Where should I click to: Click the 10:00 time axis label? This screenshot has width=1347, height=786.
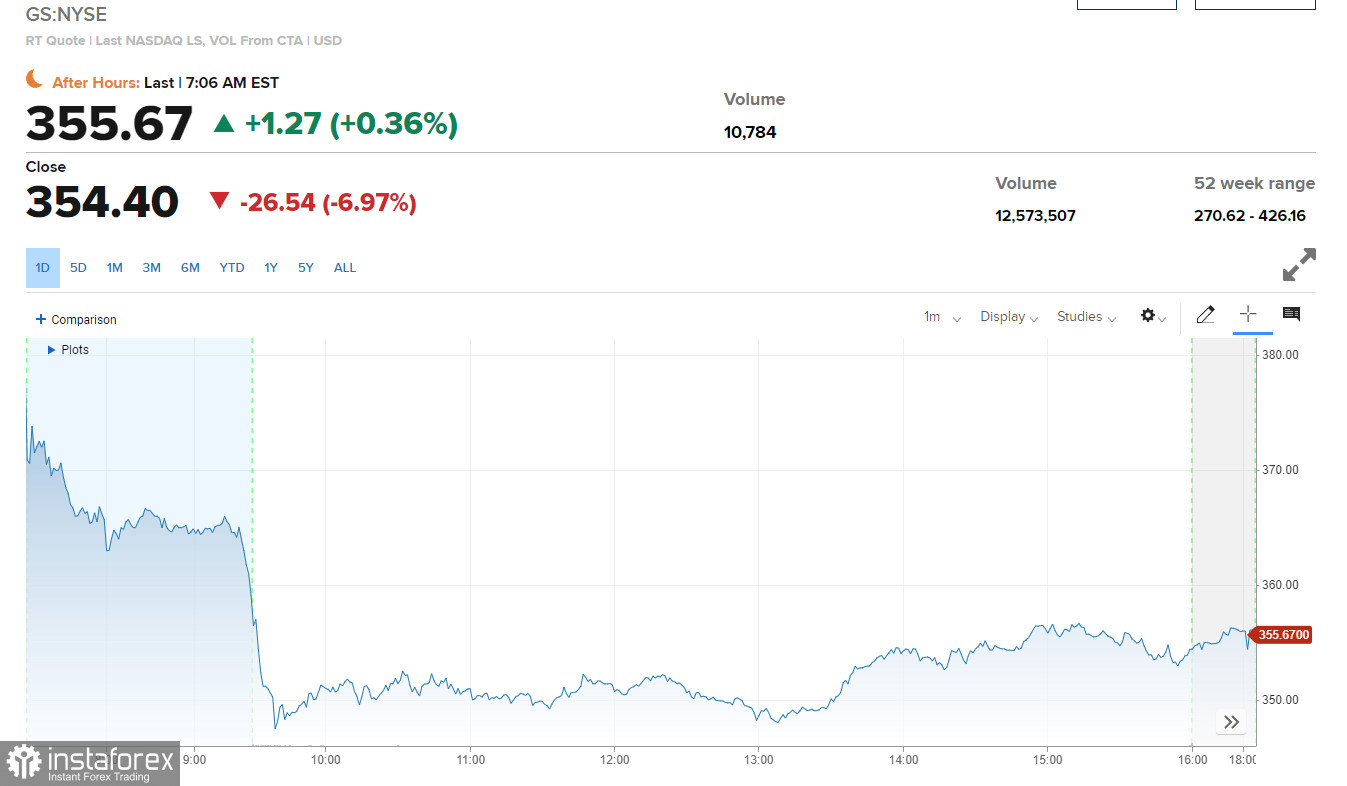click(326, 760)
